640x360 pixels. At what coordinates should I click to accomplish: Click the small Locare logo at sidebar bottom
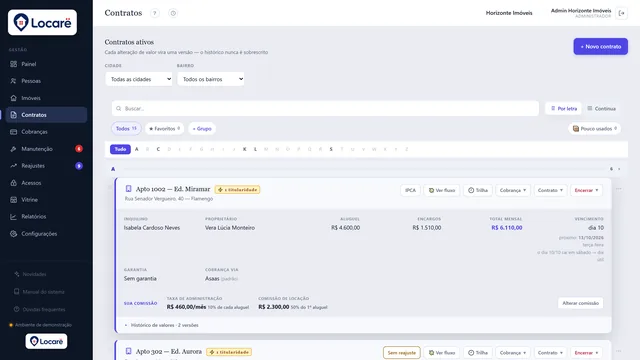pyautogui.click(x=46, y=341)
